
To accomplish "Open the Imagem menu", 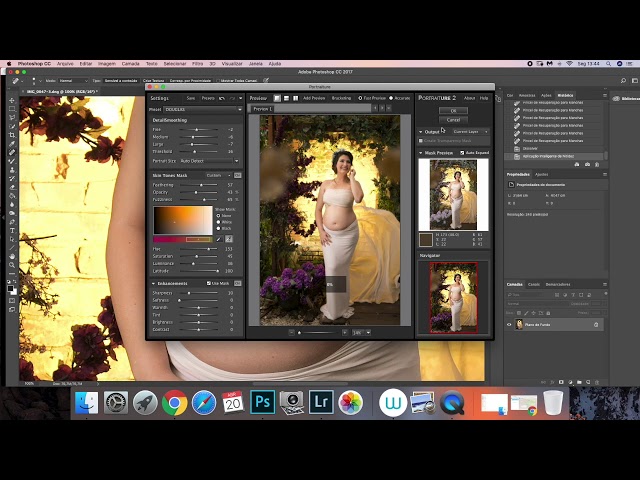I will coord(107,64).
